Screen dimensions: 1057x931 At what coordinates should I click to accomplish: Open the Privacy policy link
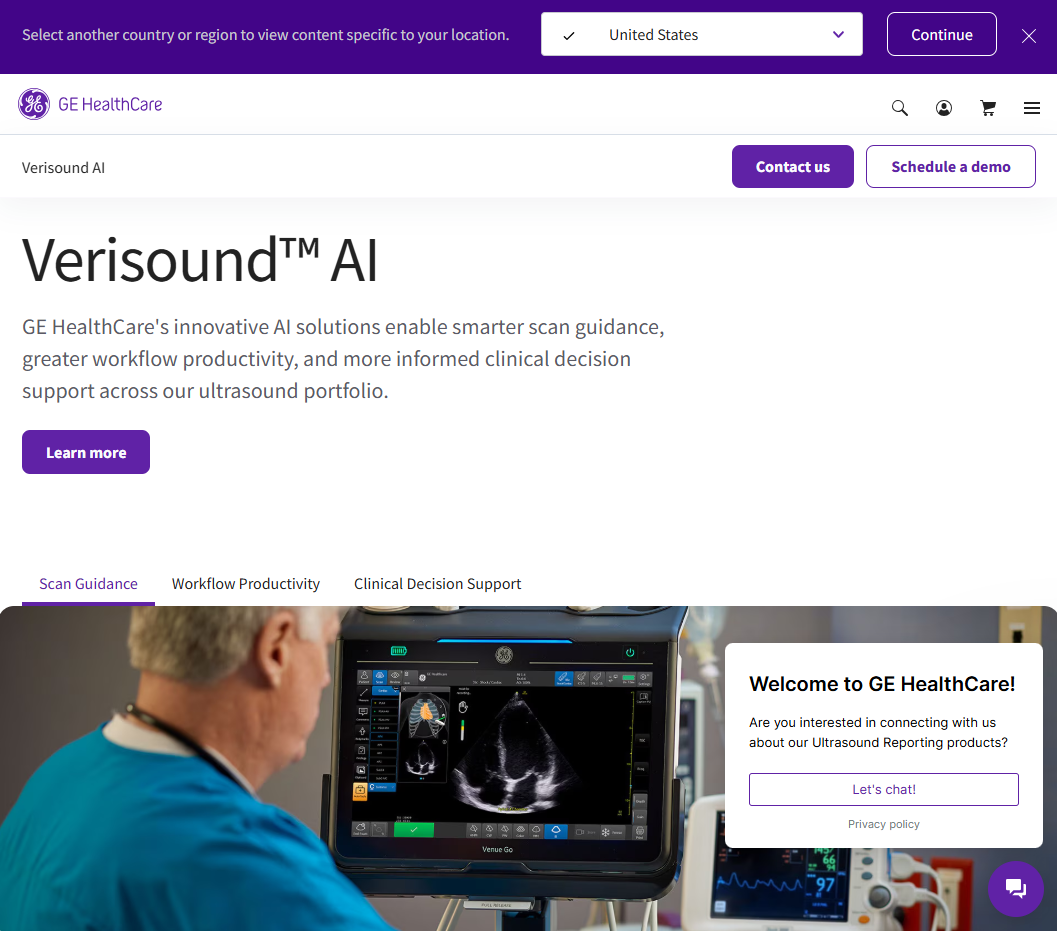pyautogui.click(x=884, y=824)
